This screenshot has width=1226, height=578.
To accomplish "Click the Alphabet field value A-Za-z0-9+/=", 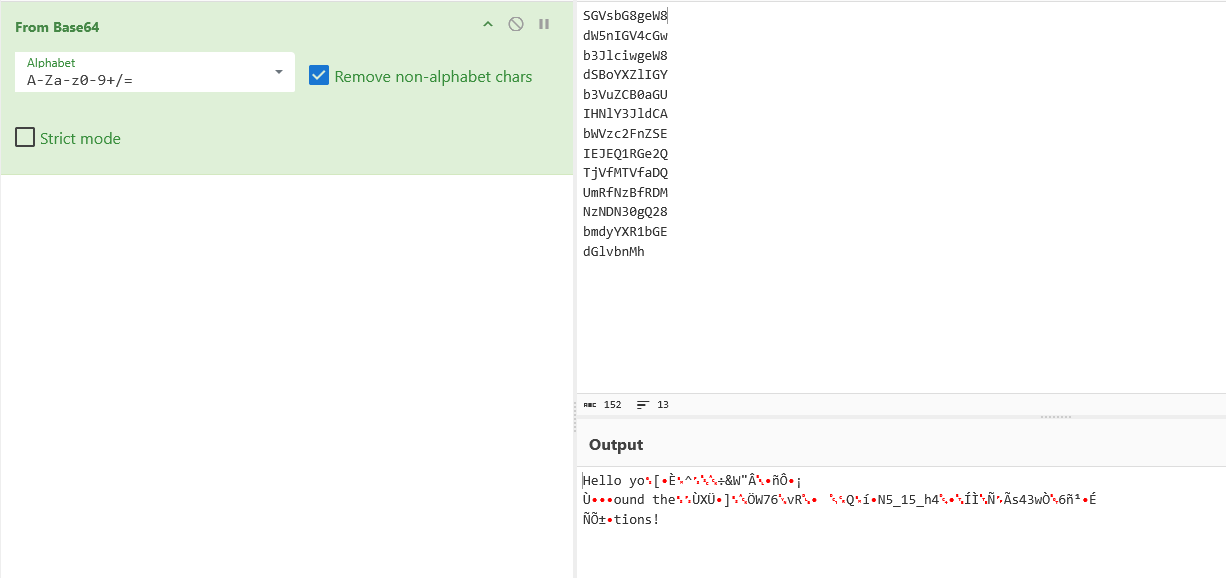I will pyautogui.click(x=80, y=80).
